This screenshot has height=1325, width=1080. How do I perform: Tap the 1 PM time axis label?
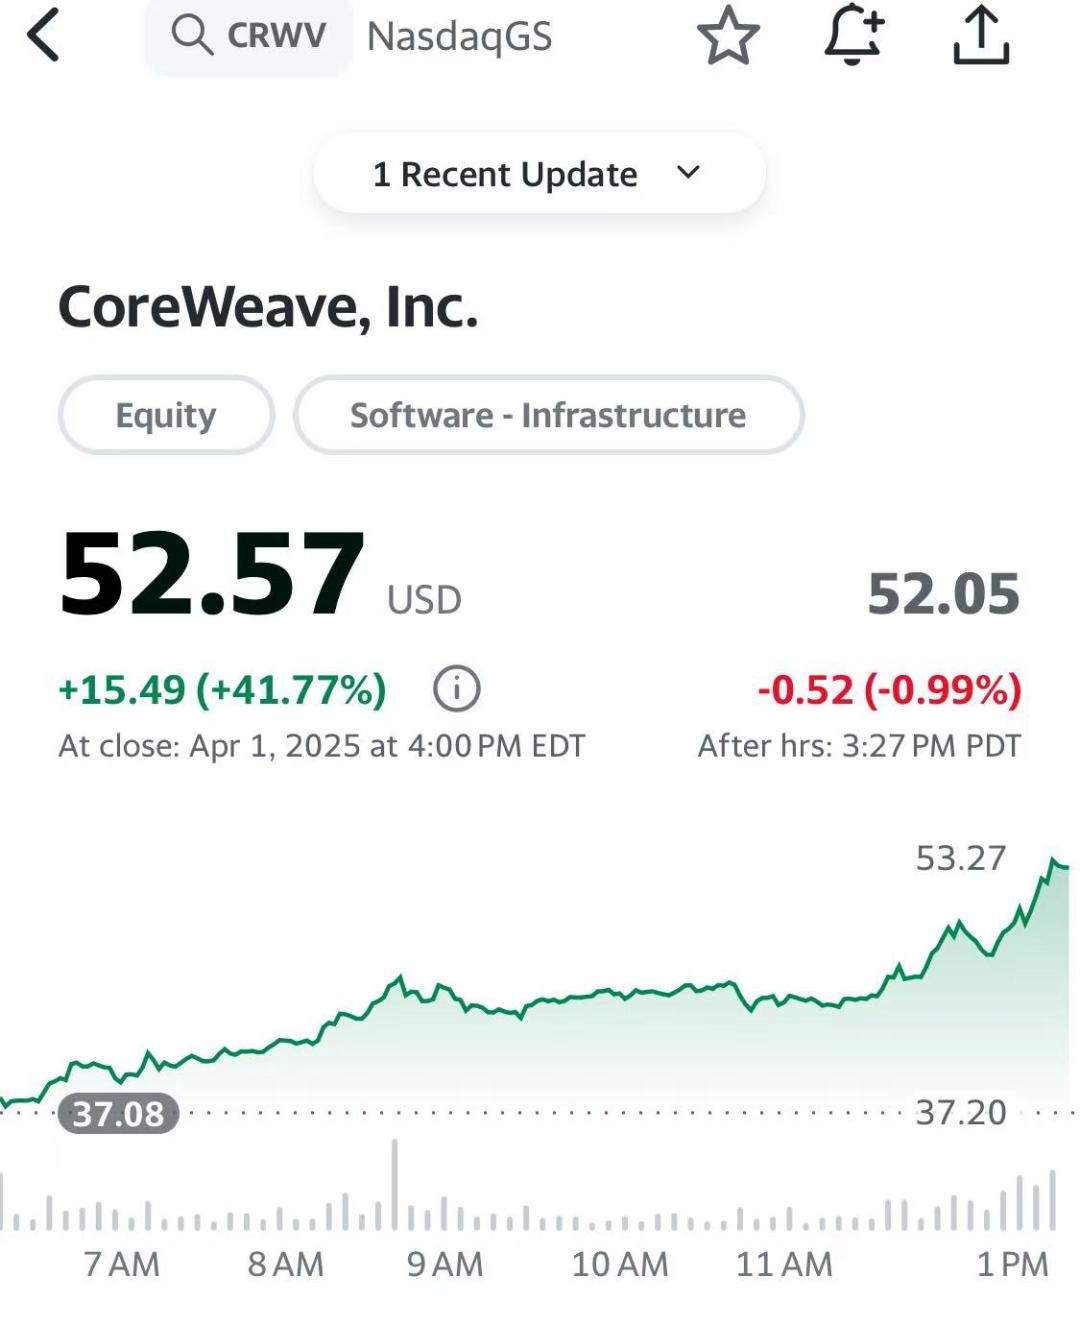1012,1264
